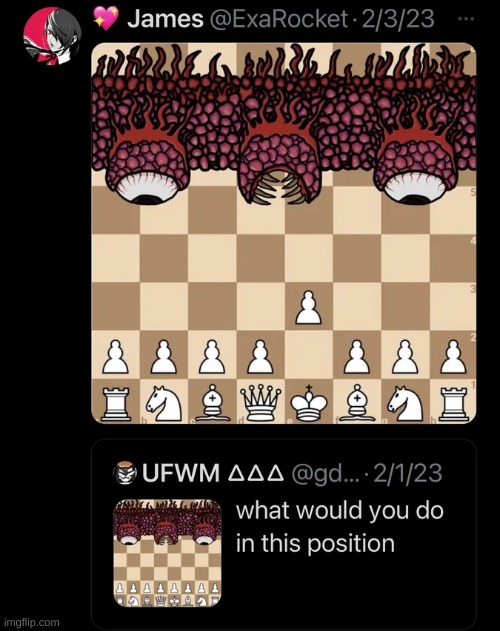Open the UFWM profile avatar
The image size is (500, 631).
126,473
